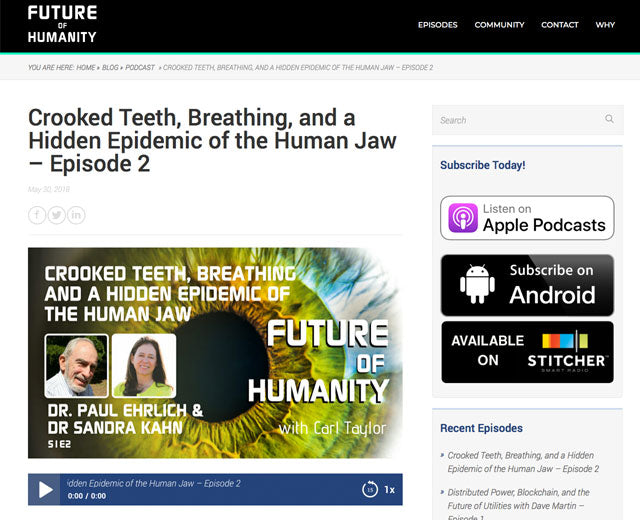The height and width of the screenshot is (520, 640).
Task: Open the Episodes menu item
Action: click(437, 25)
